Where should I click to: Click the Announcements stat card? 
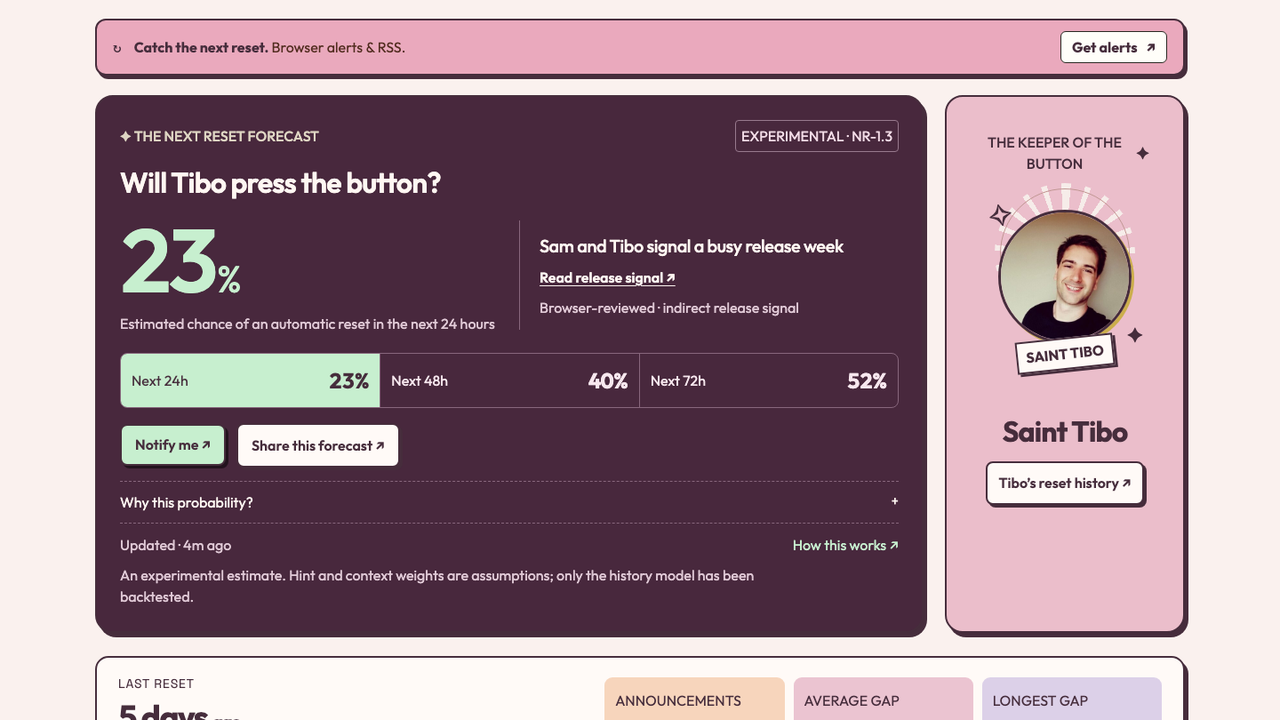point(694,699)
